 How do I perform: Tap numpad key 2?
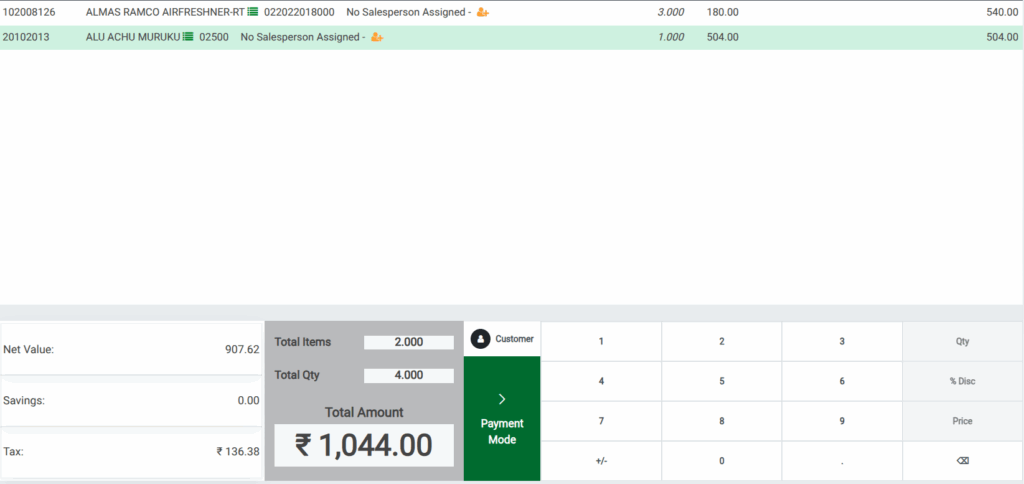pos(722,341)
